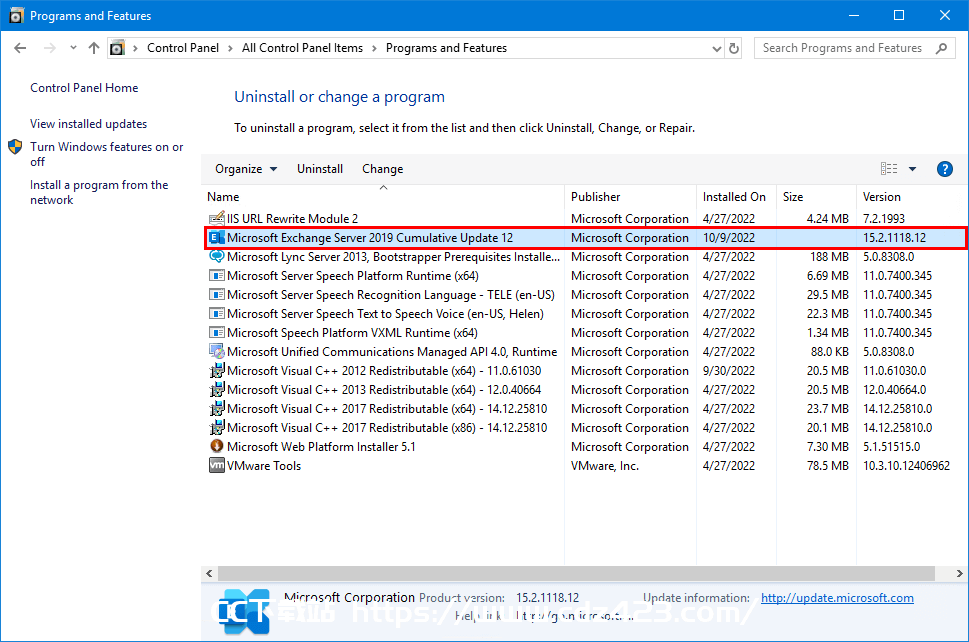Click the IIS URL Rewrite Module 2 icon
This screenshot has width=969, height=642.
point(216,218)
